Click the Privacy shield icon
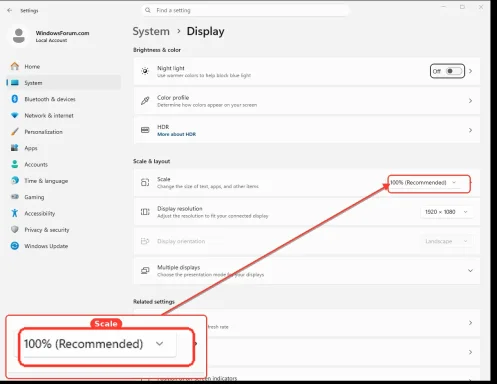 tap(15, 229)
